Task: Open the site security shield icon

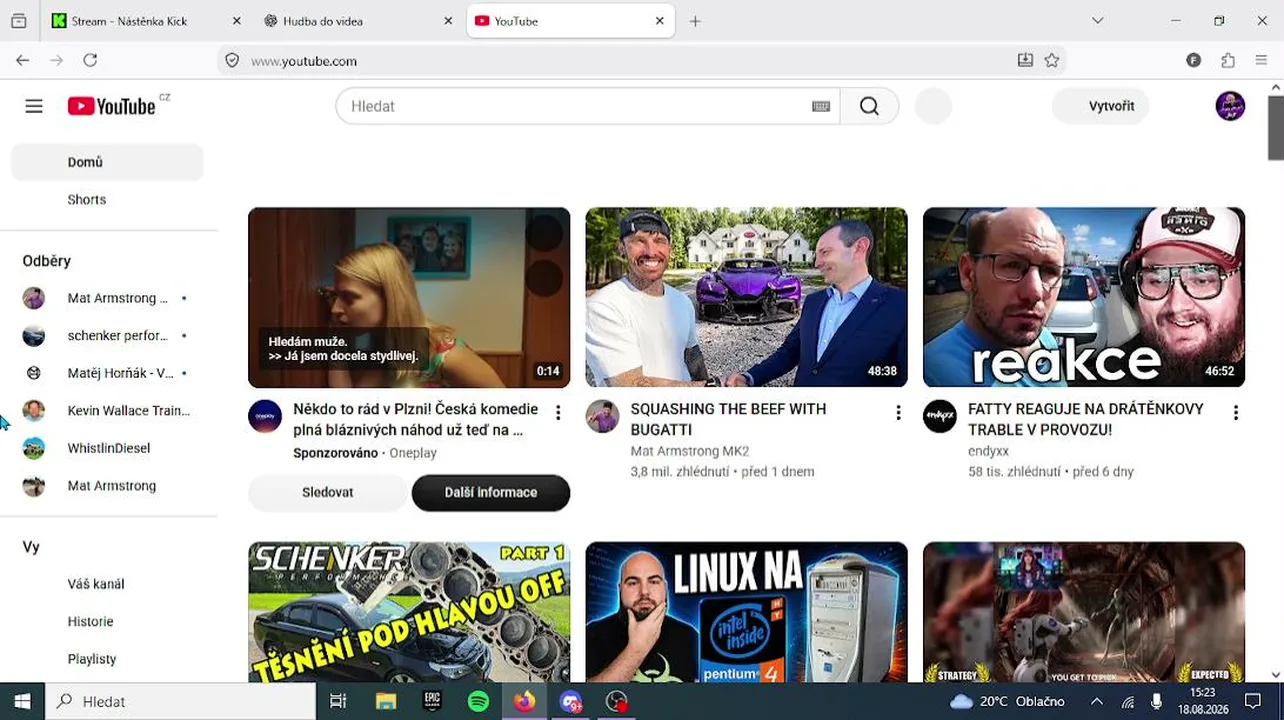Action: tap(232, 61)
